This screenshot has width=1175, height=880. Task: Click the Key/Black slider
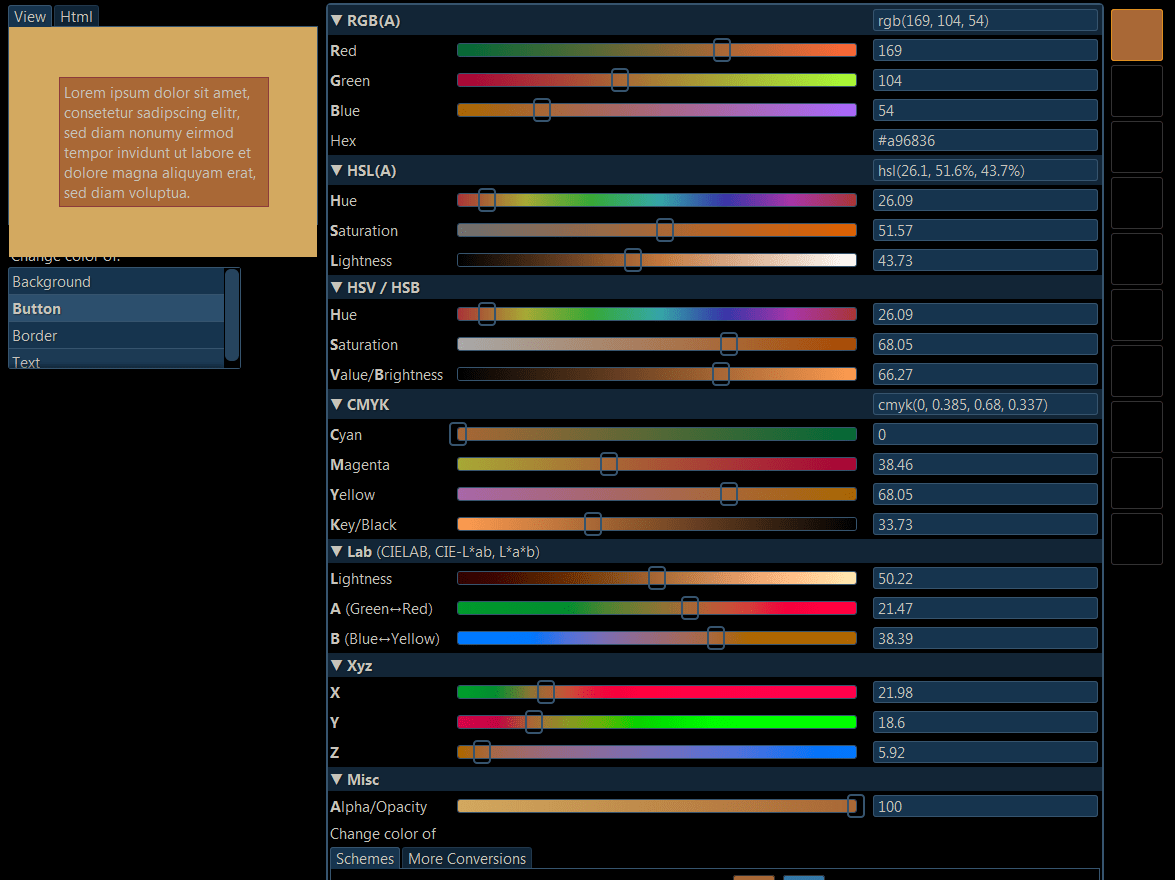coord(656,524)
